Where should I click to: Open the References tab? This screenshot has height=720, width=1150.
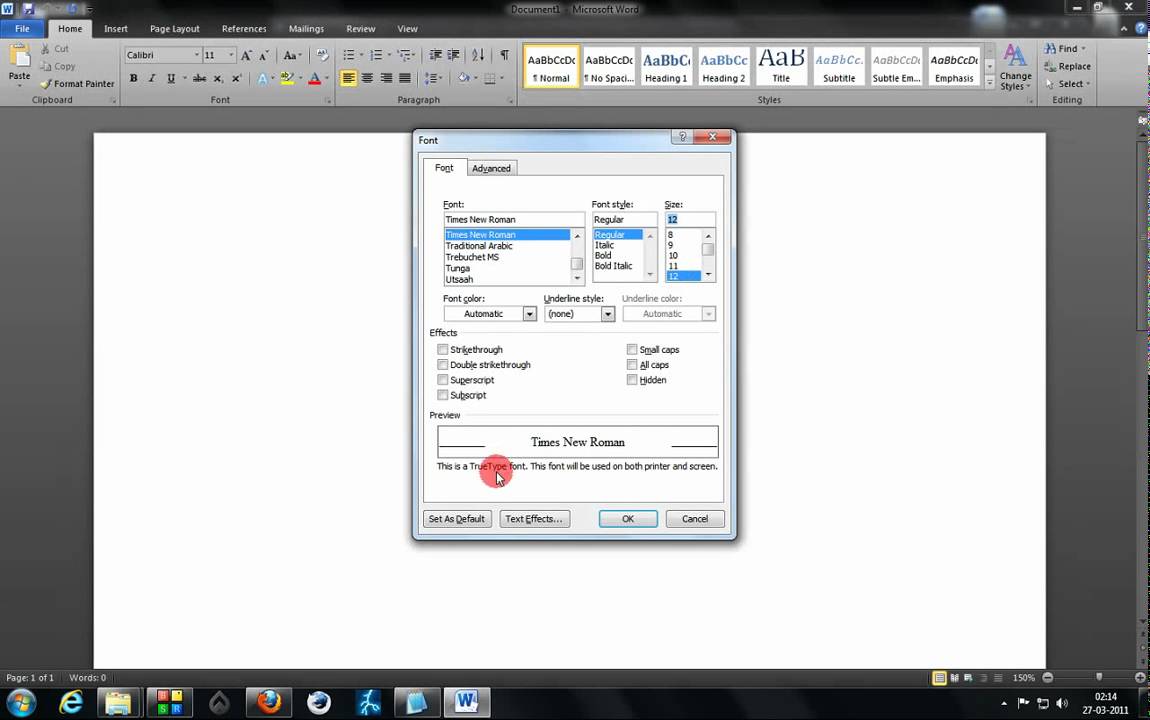[243, 29]
